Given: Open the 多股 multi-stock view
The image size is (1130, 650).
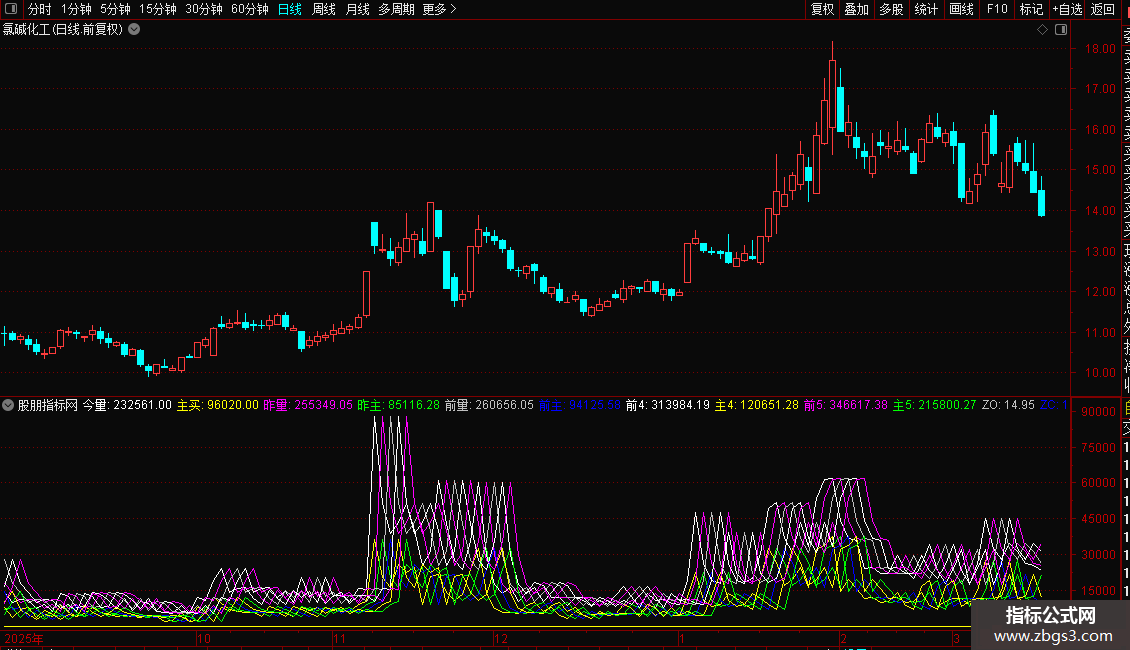Looking at the screenshot, I should pos(891,9).
